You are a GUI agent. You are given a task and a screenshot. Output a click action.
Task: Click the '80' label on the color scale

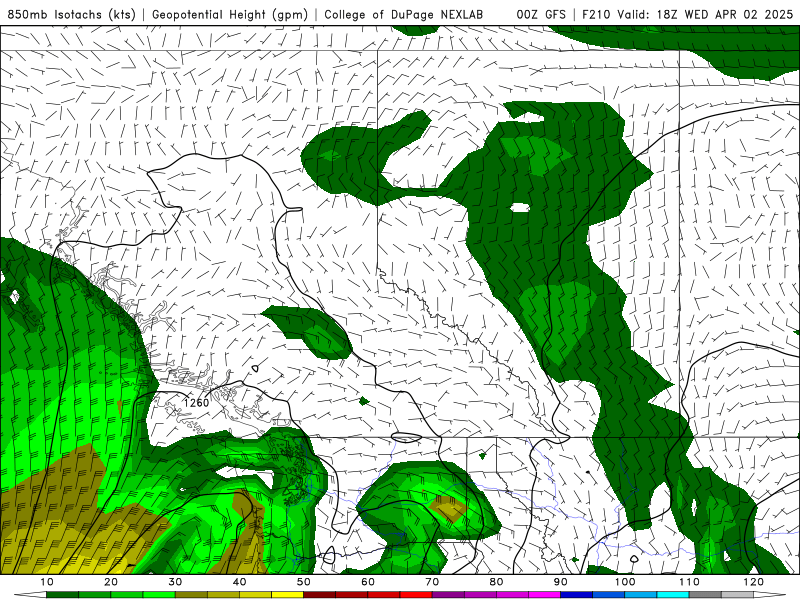tap(496, 582)
